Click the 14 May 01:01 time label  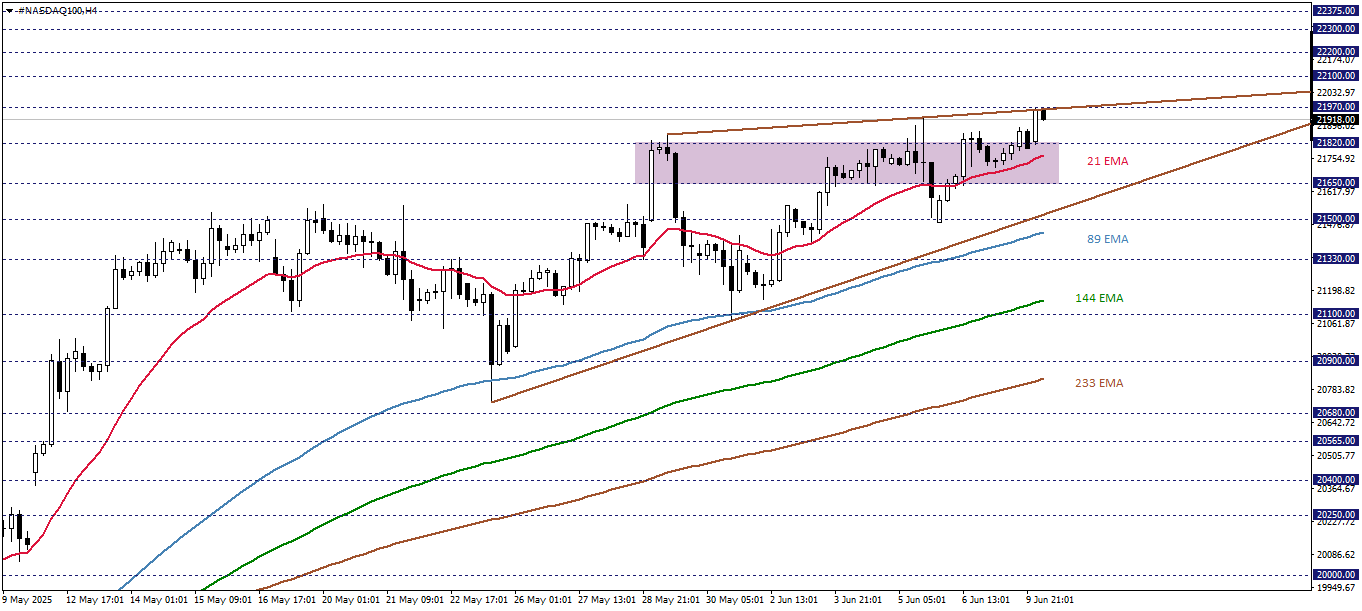tap(159, 601)
